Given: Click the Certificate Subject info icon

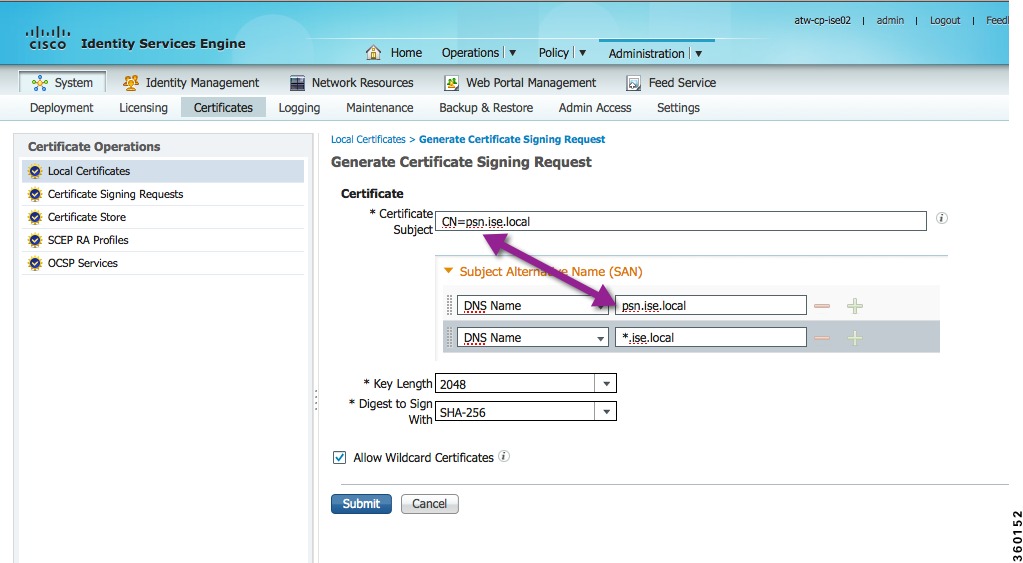Looking at the screenshot, I should 941,219.
